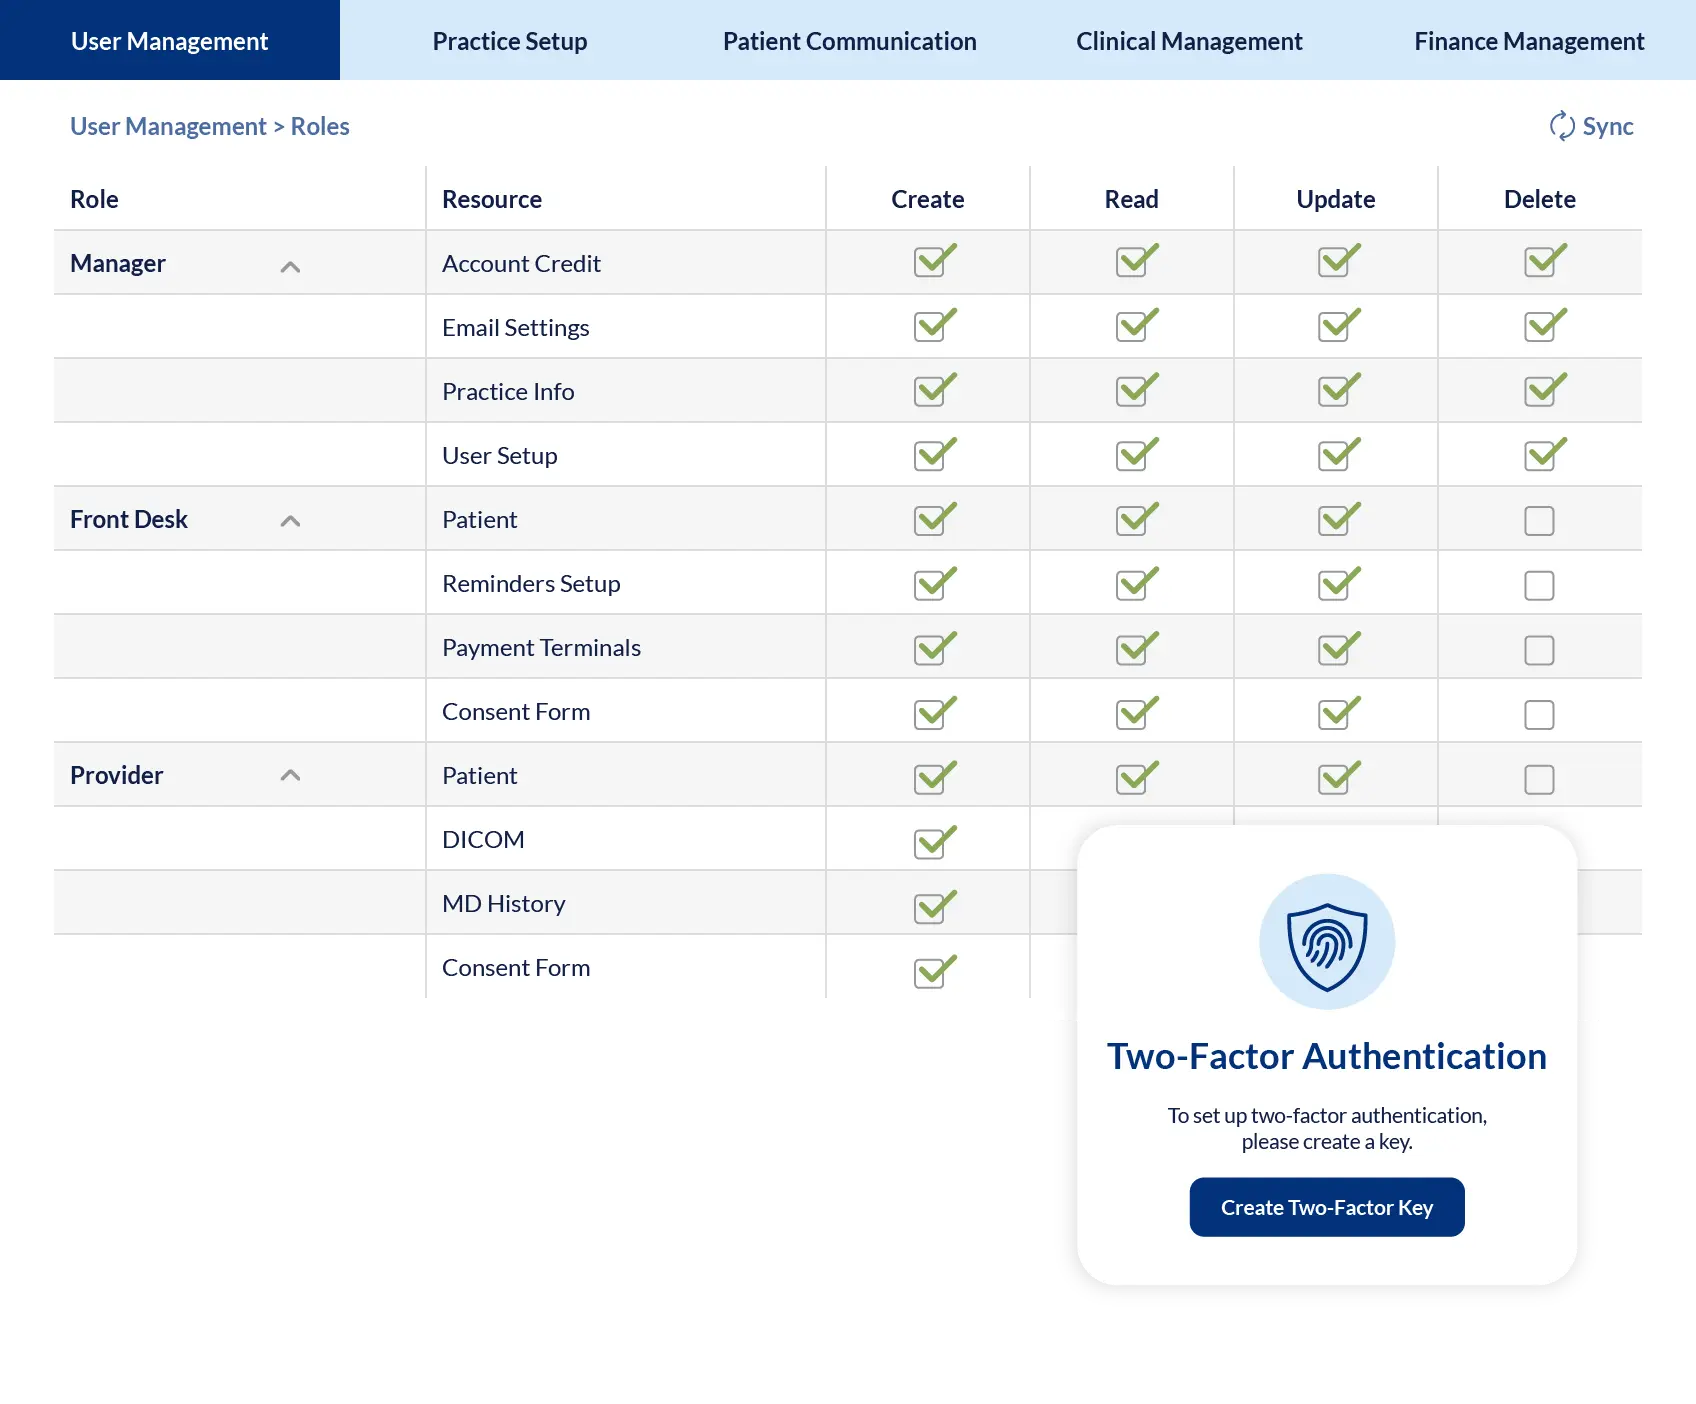Open the Practice Setup tab

[510, 40]
